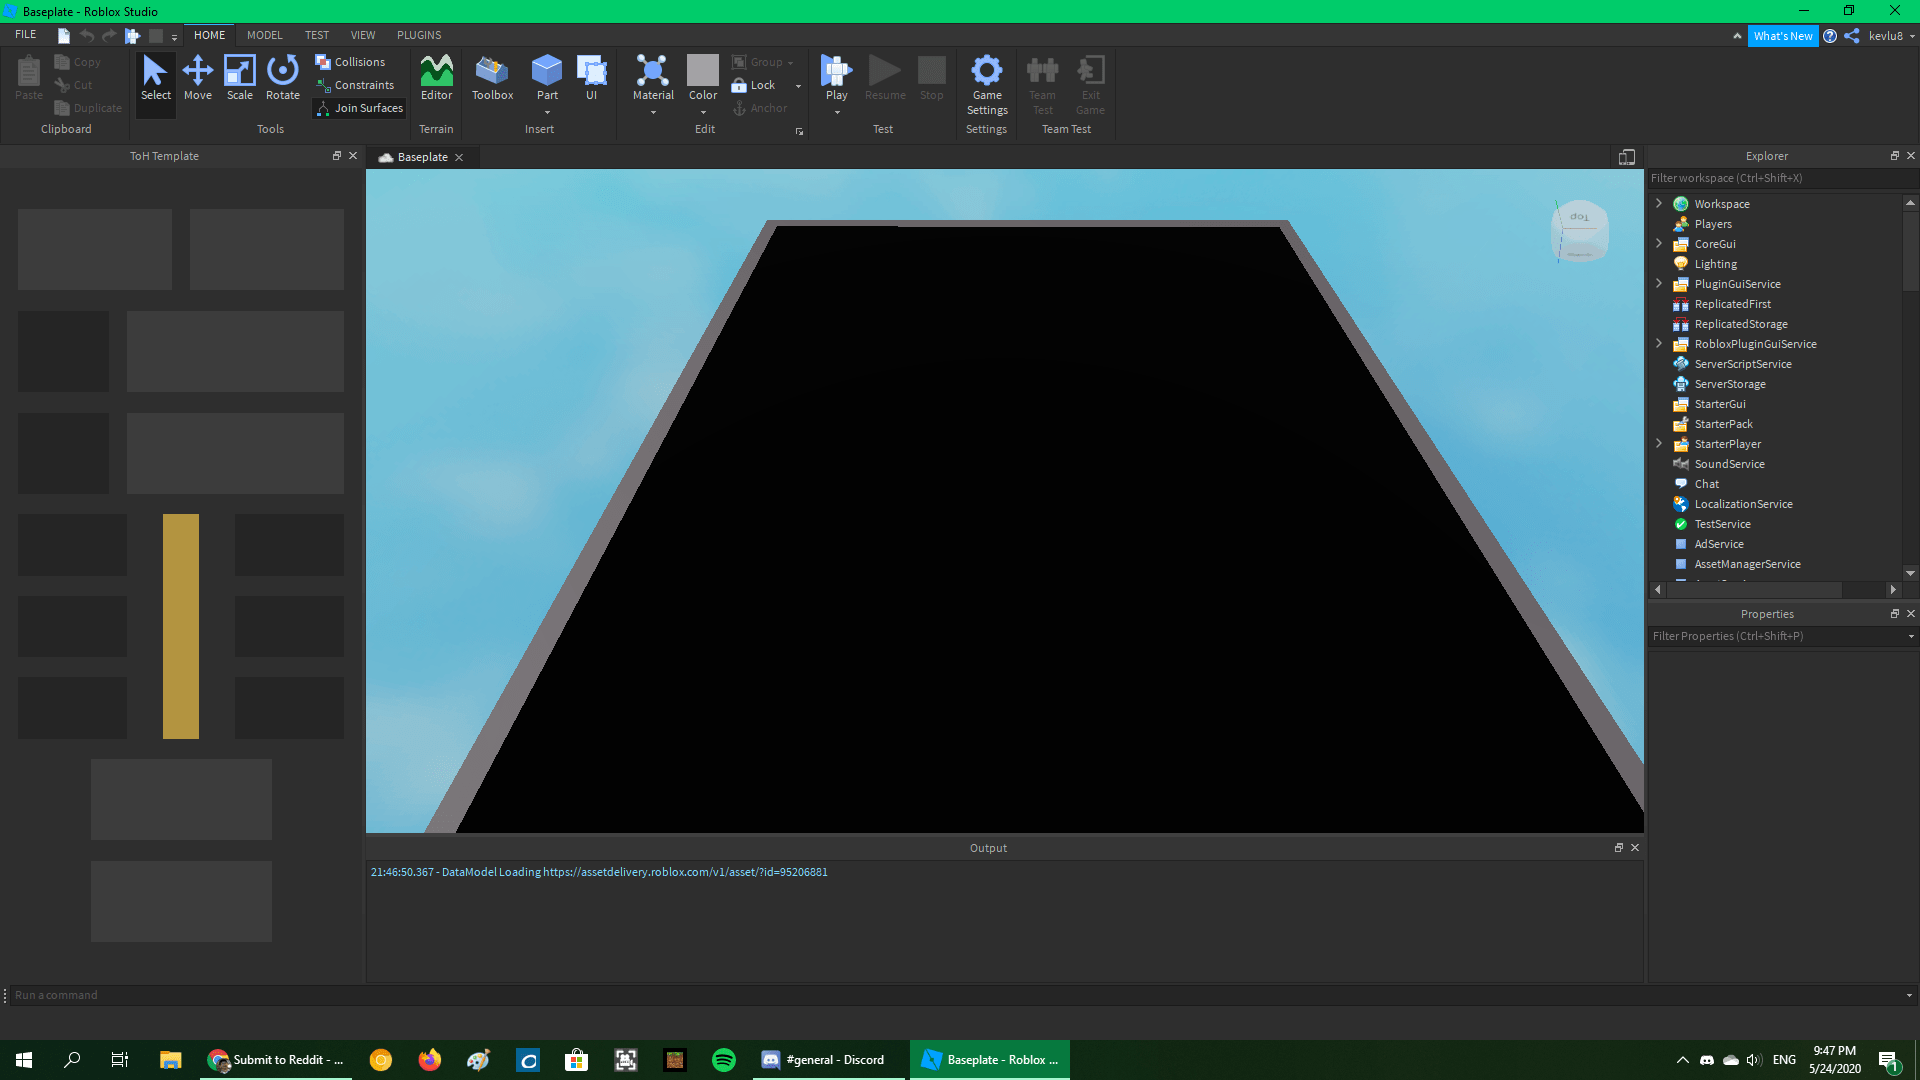Toggle the Constraints option
Viewport: 1920px width, 1080px height.
click(x=355, y=85)
